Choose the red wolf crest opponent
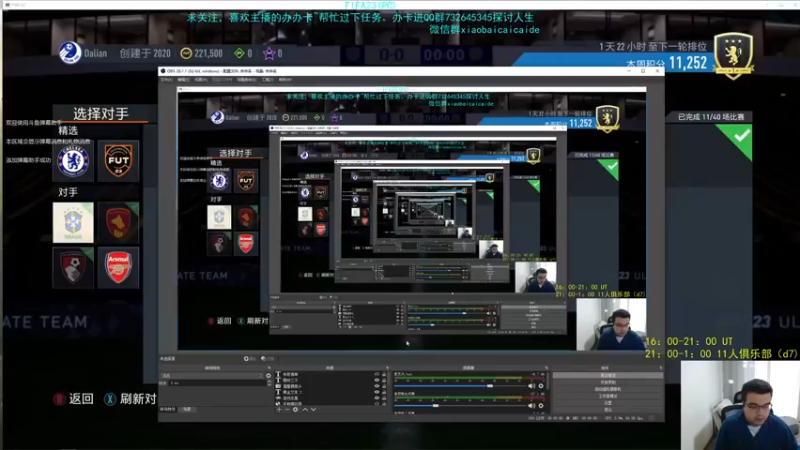Screen dimensions: 800x450 coord(118,223)
